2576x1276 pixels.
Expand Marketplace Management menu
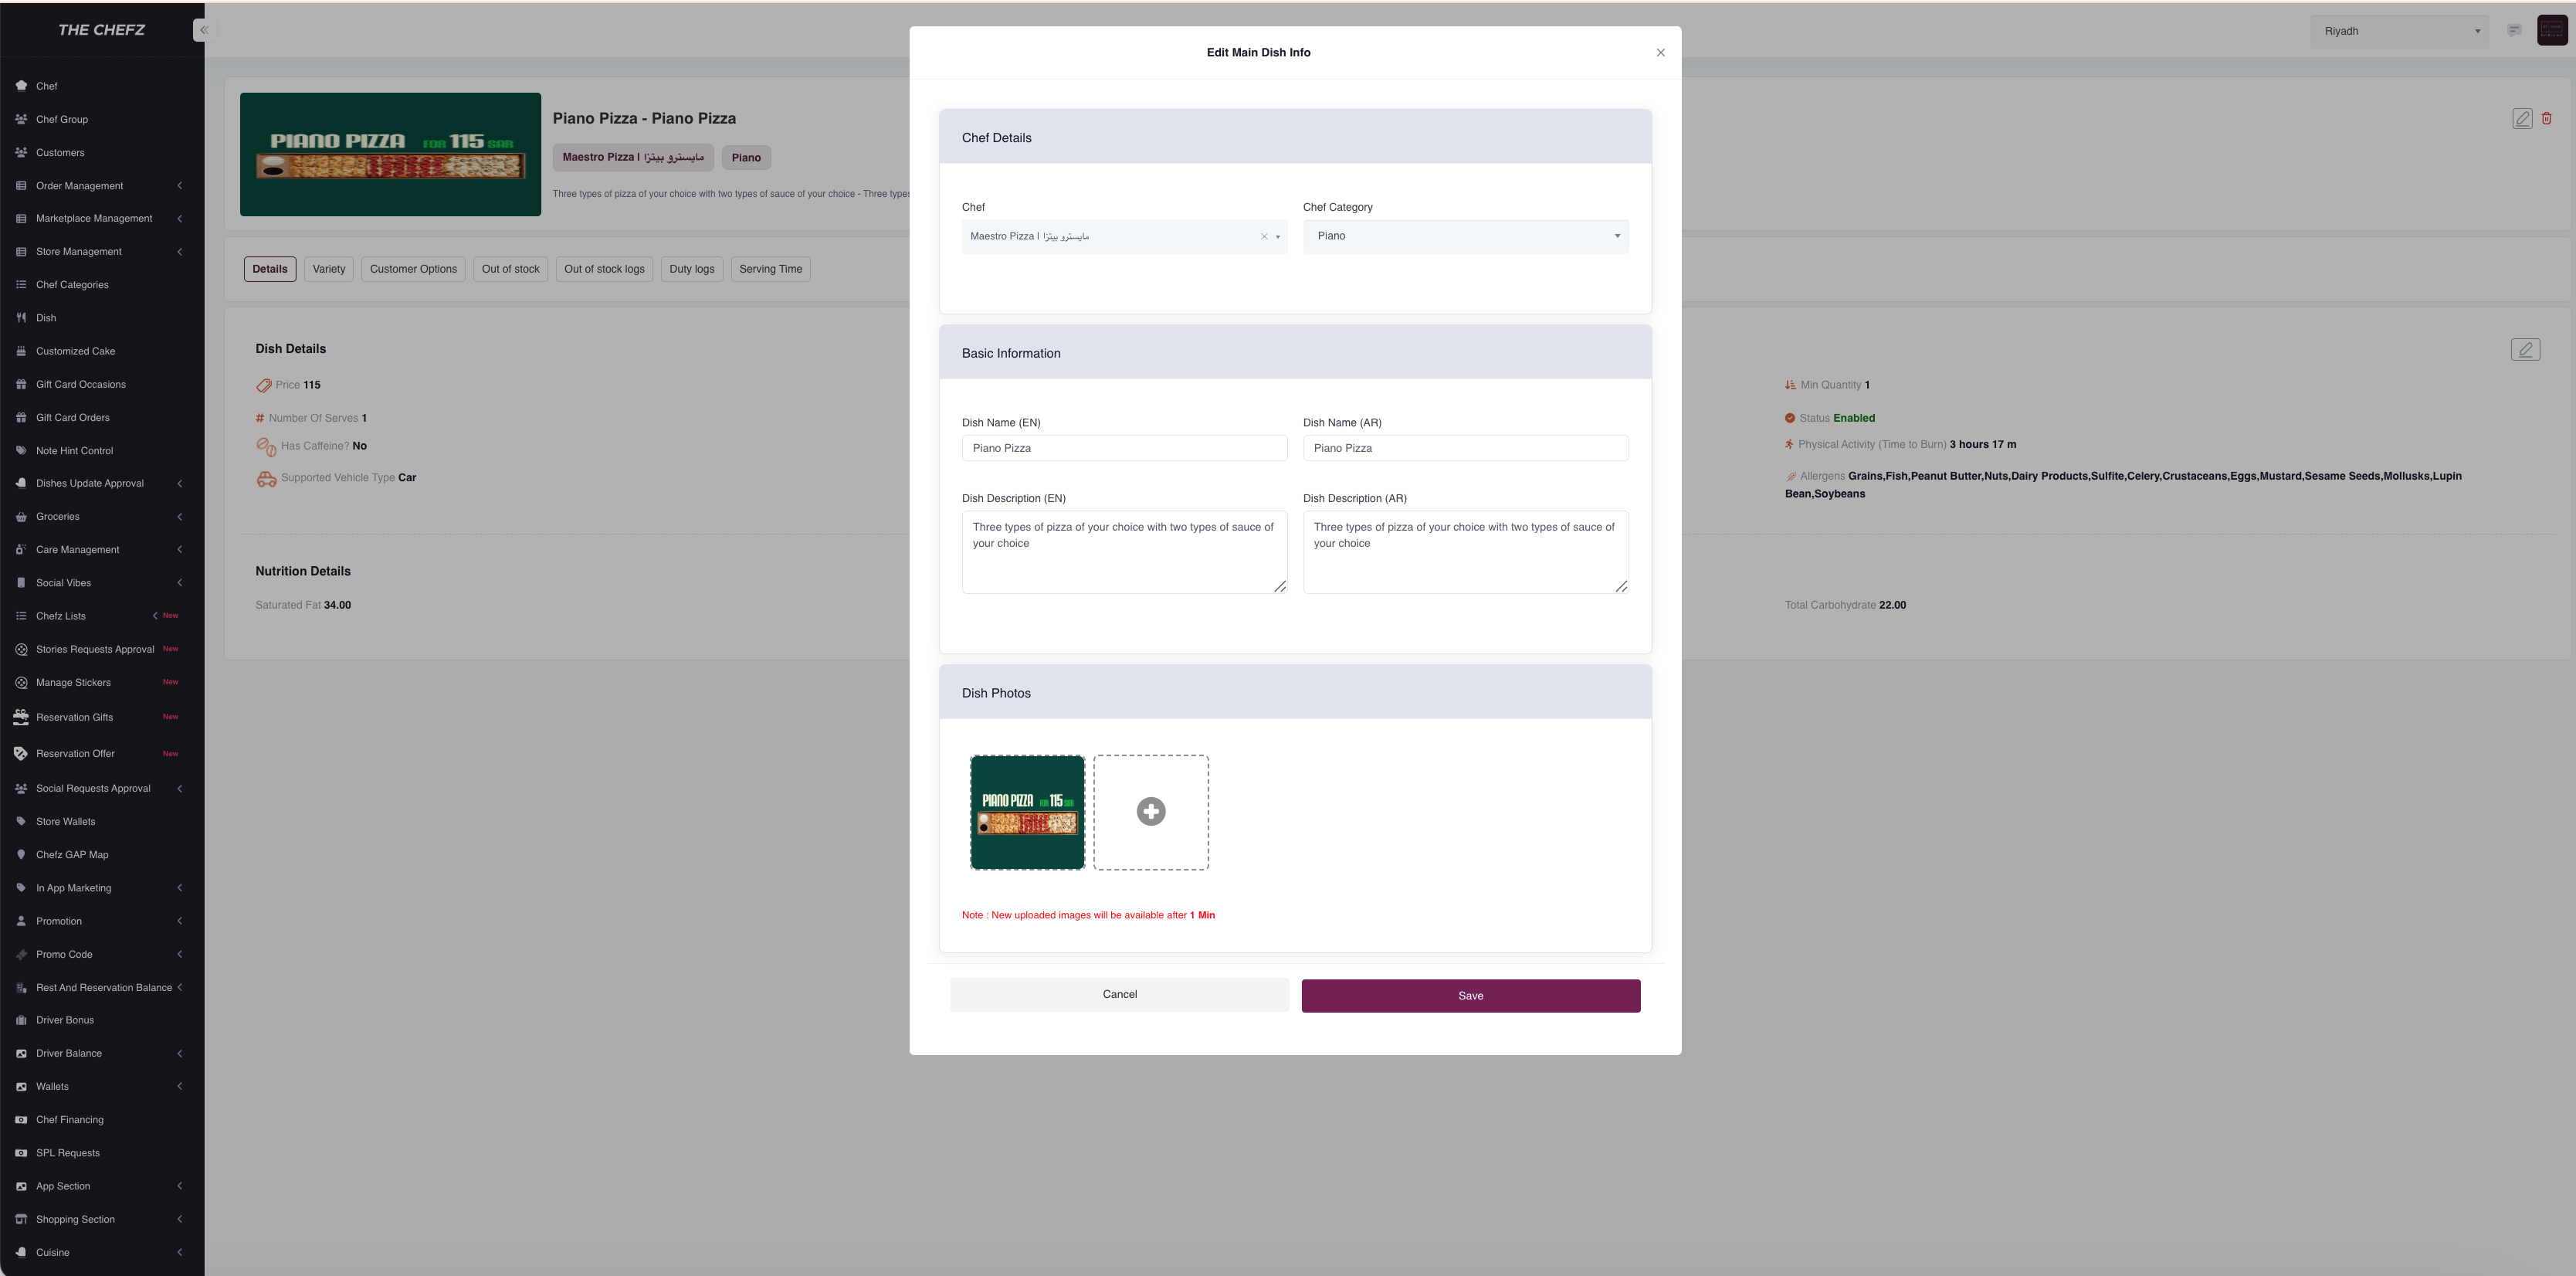[x=102, y=218]
